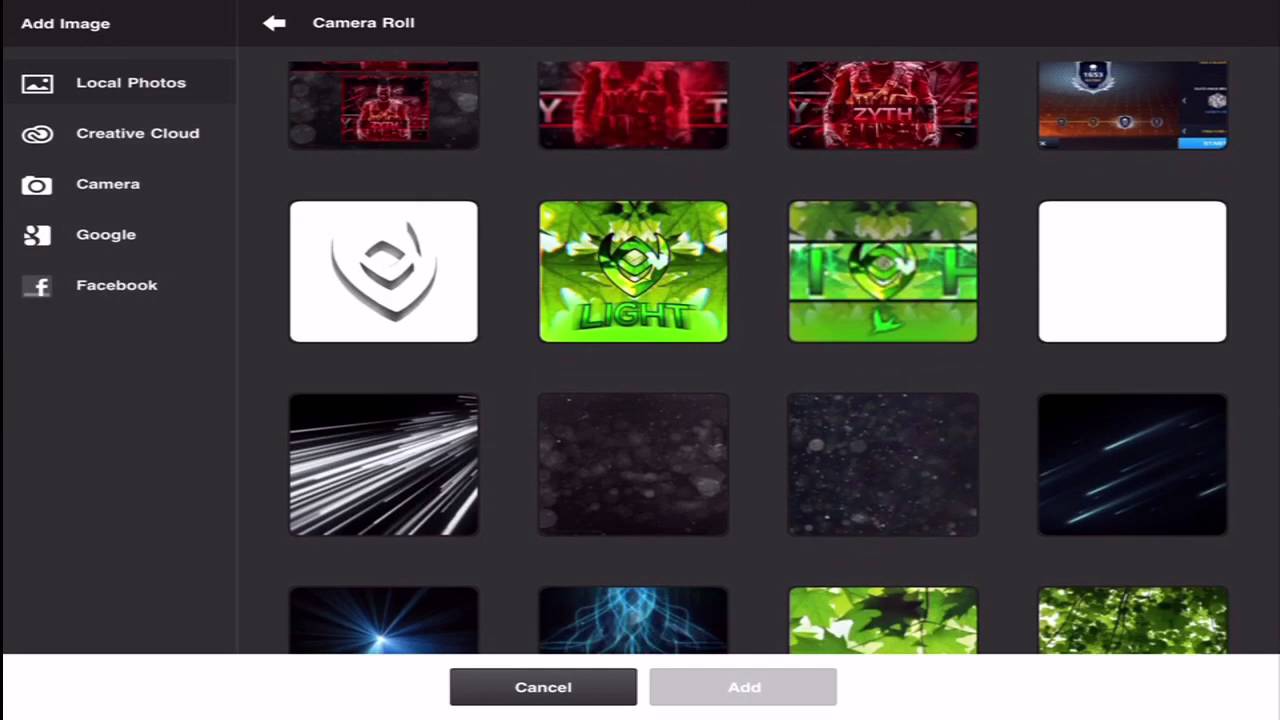Click the Camera icon in sidebar
This screenshot has width=1280, height=720.
tap(37, 185)
